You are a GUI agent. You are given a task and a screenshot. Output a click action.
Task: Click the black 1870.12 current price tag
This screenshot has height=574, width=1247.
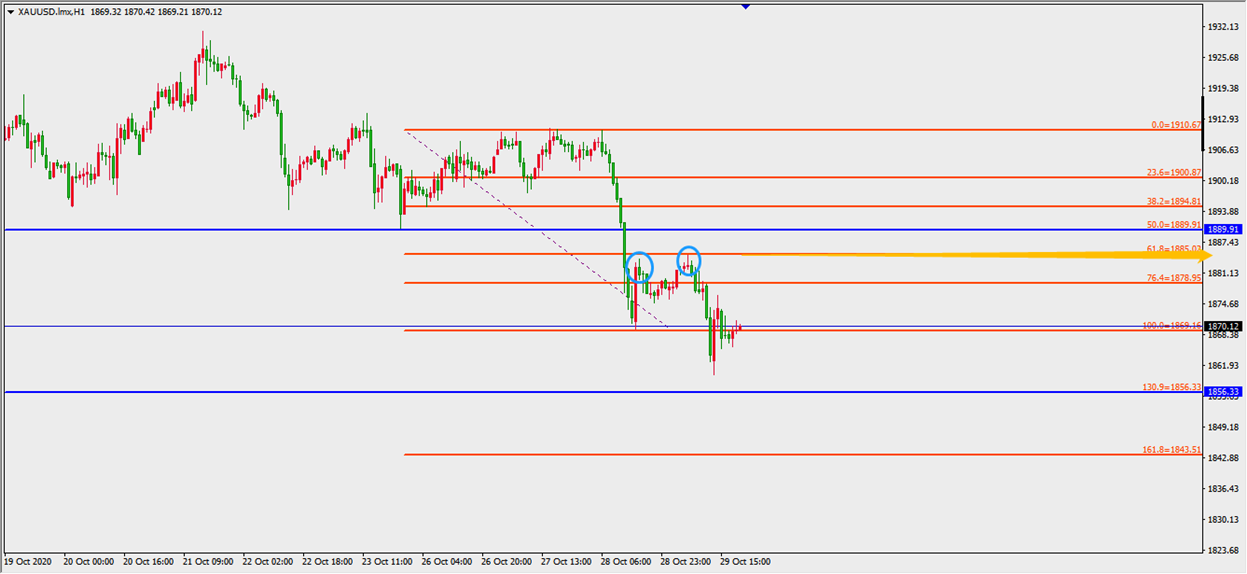coord(1224,326)
